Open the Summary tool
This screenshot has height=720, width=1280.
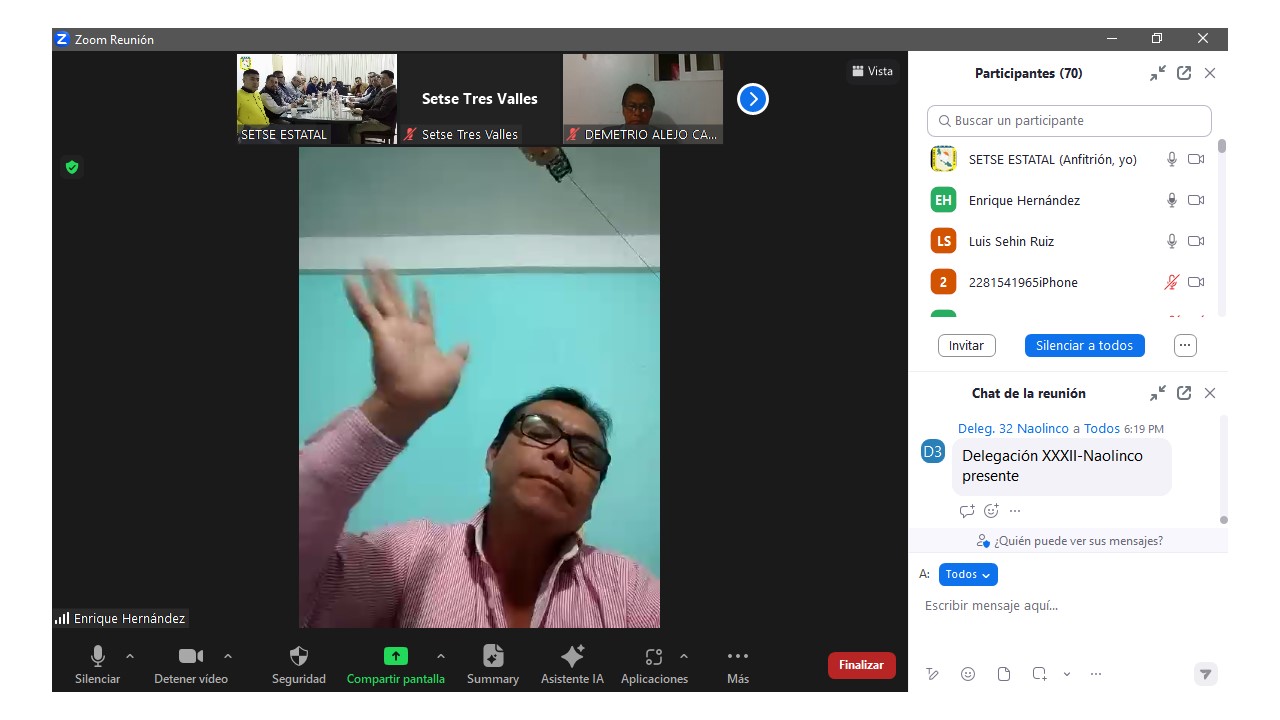click(x=492, y=657)
